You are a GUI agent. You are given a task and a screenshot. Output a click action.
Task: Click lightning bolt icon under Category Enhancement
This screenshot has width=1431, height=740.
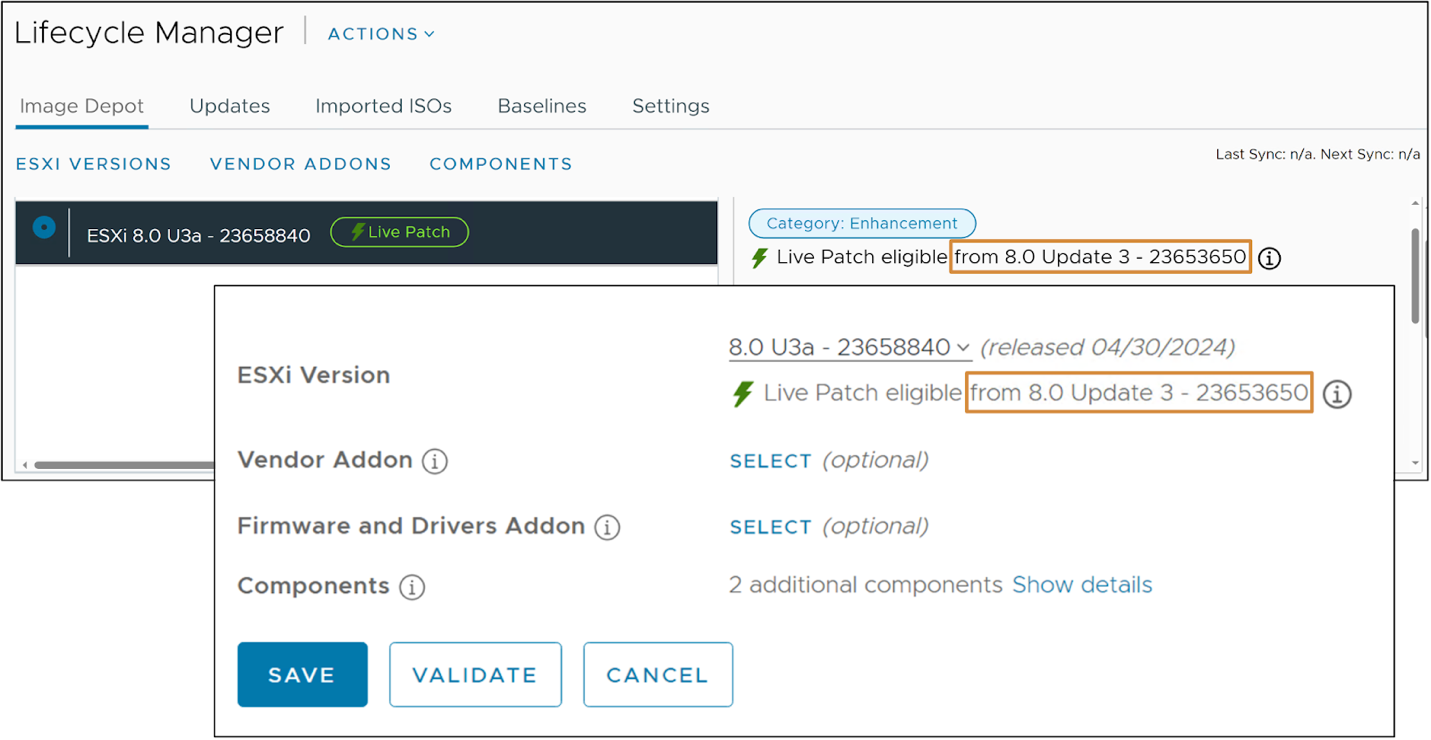point(760,258)
